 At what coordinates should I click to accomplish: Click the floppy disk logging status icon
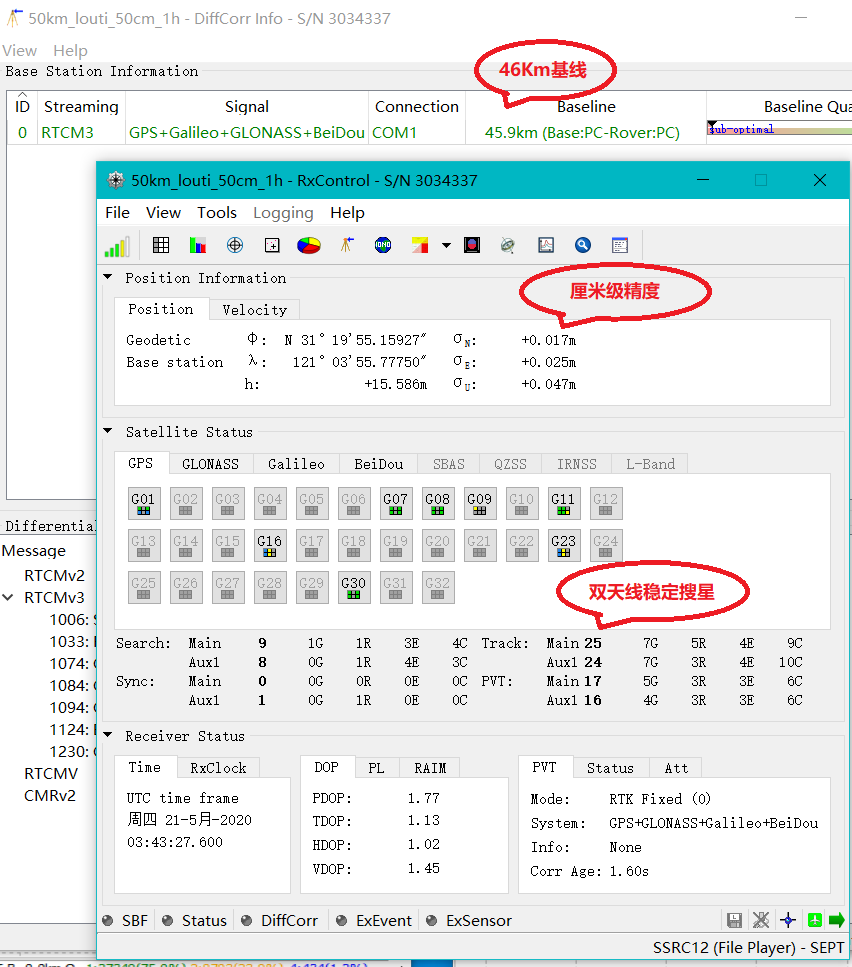(734, 921)
